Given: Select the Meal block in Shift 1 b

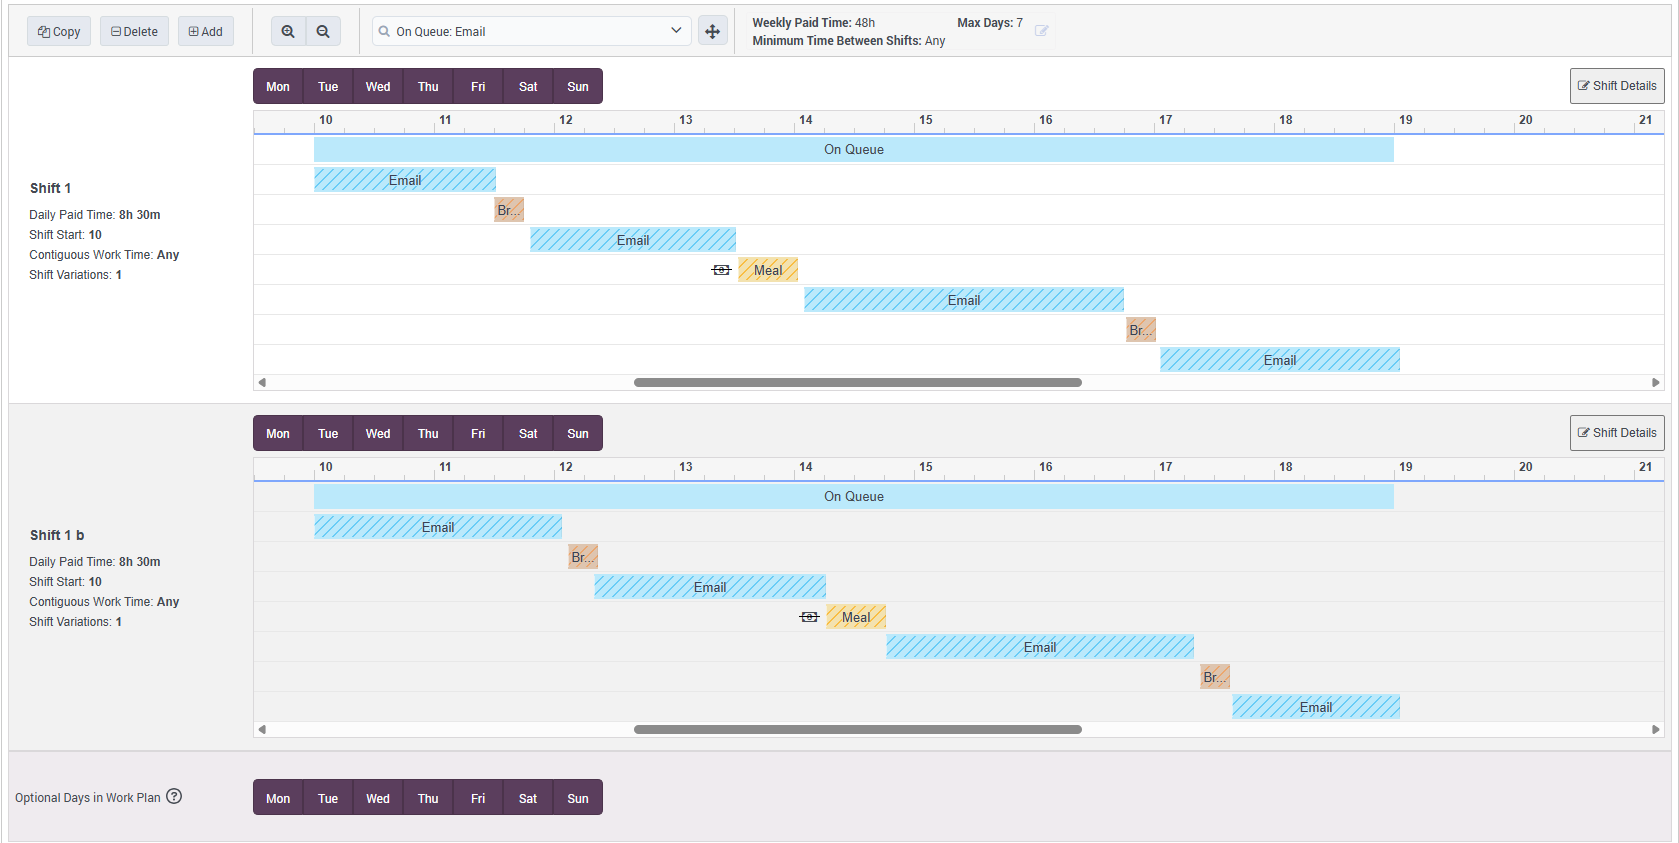Looking at the screenshot, I should coord(856,617).
